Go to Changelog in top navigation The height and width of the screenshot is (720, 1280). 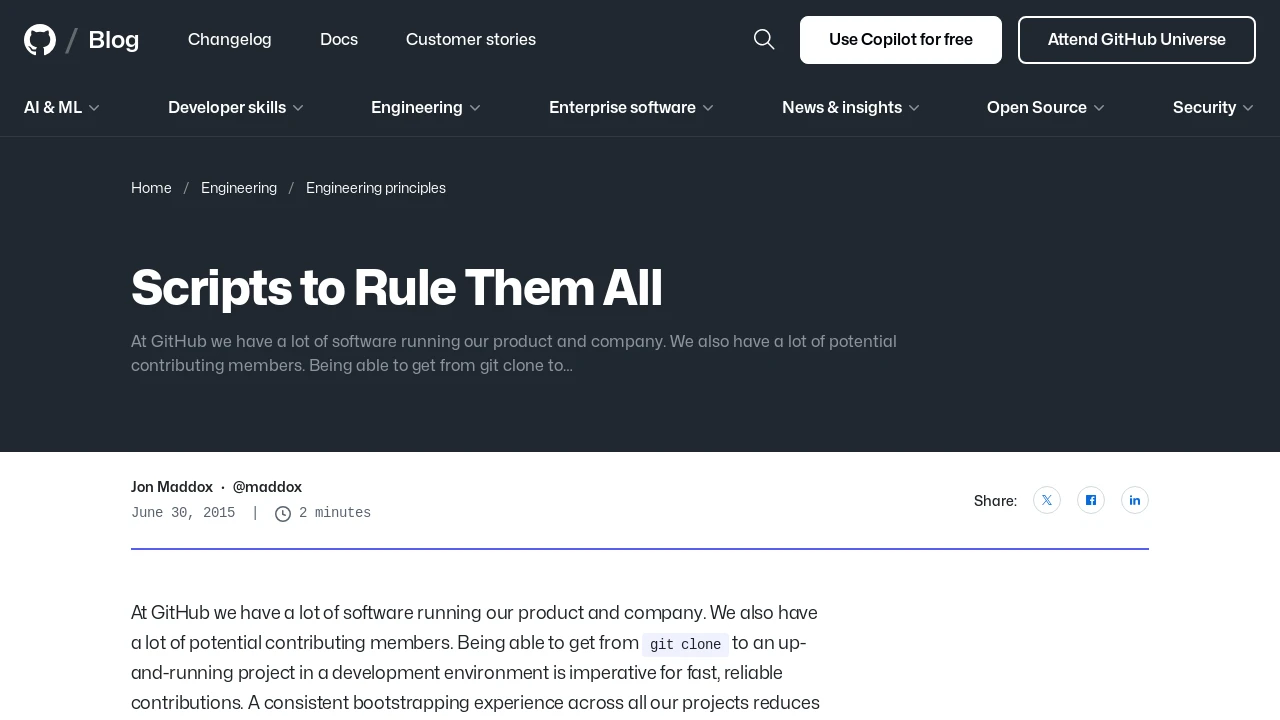[x=230, y=40]
